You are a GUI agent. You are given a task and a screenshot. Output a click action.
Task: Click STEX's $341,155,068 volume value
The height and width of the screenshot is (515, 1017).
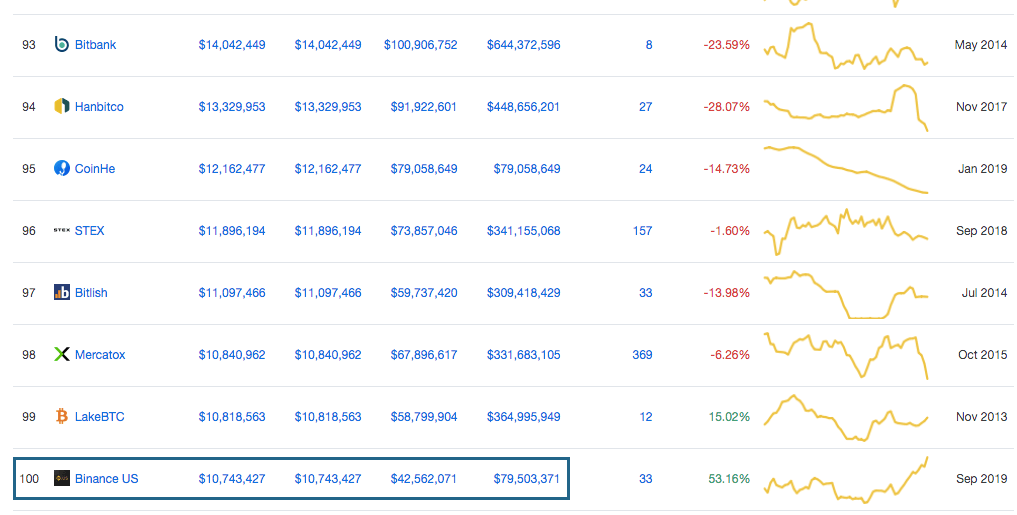523,230
